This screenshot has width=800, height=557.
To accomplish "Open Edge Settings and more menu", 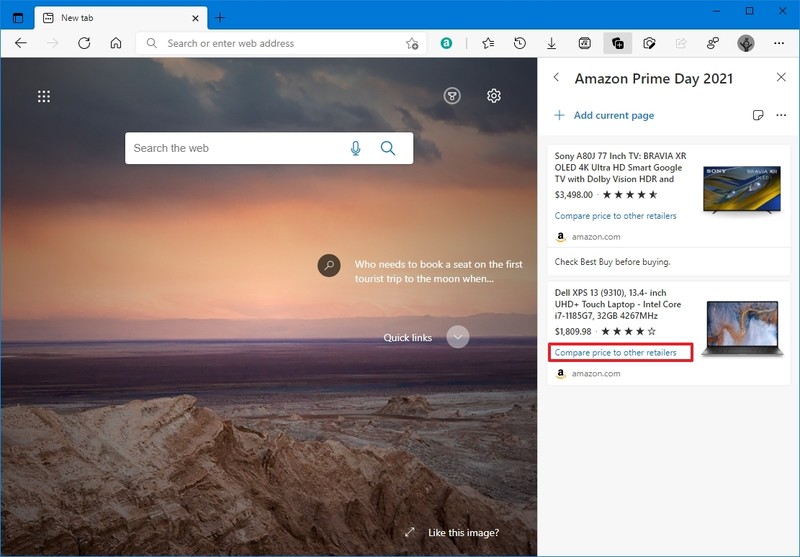I will [779, 43].
